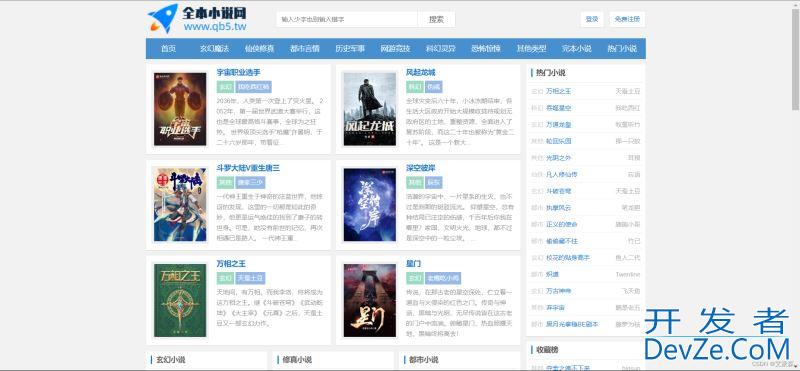
Task: Open 凡人修仙传 in the hot novels list
Action: point(562,175)
